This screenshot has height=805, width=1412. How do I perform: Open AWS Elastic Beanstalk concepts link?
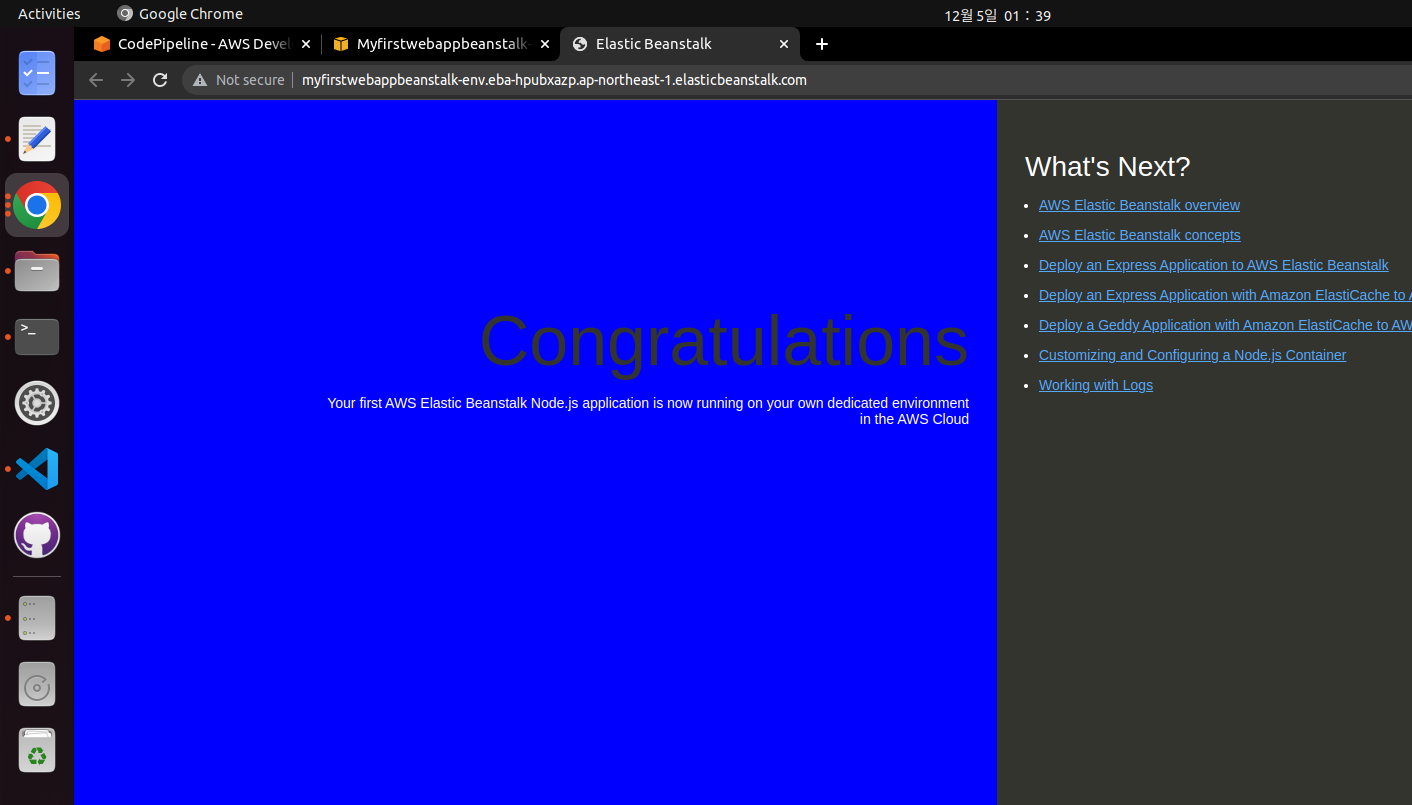(x=1139, y=235)
